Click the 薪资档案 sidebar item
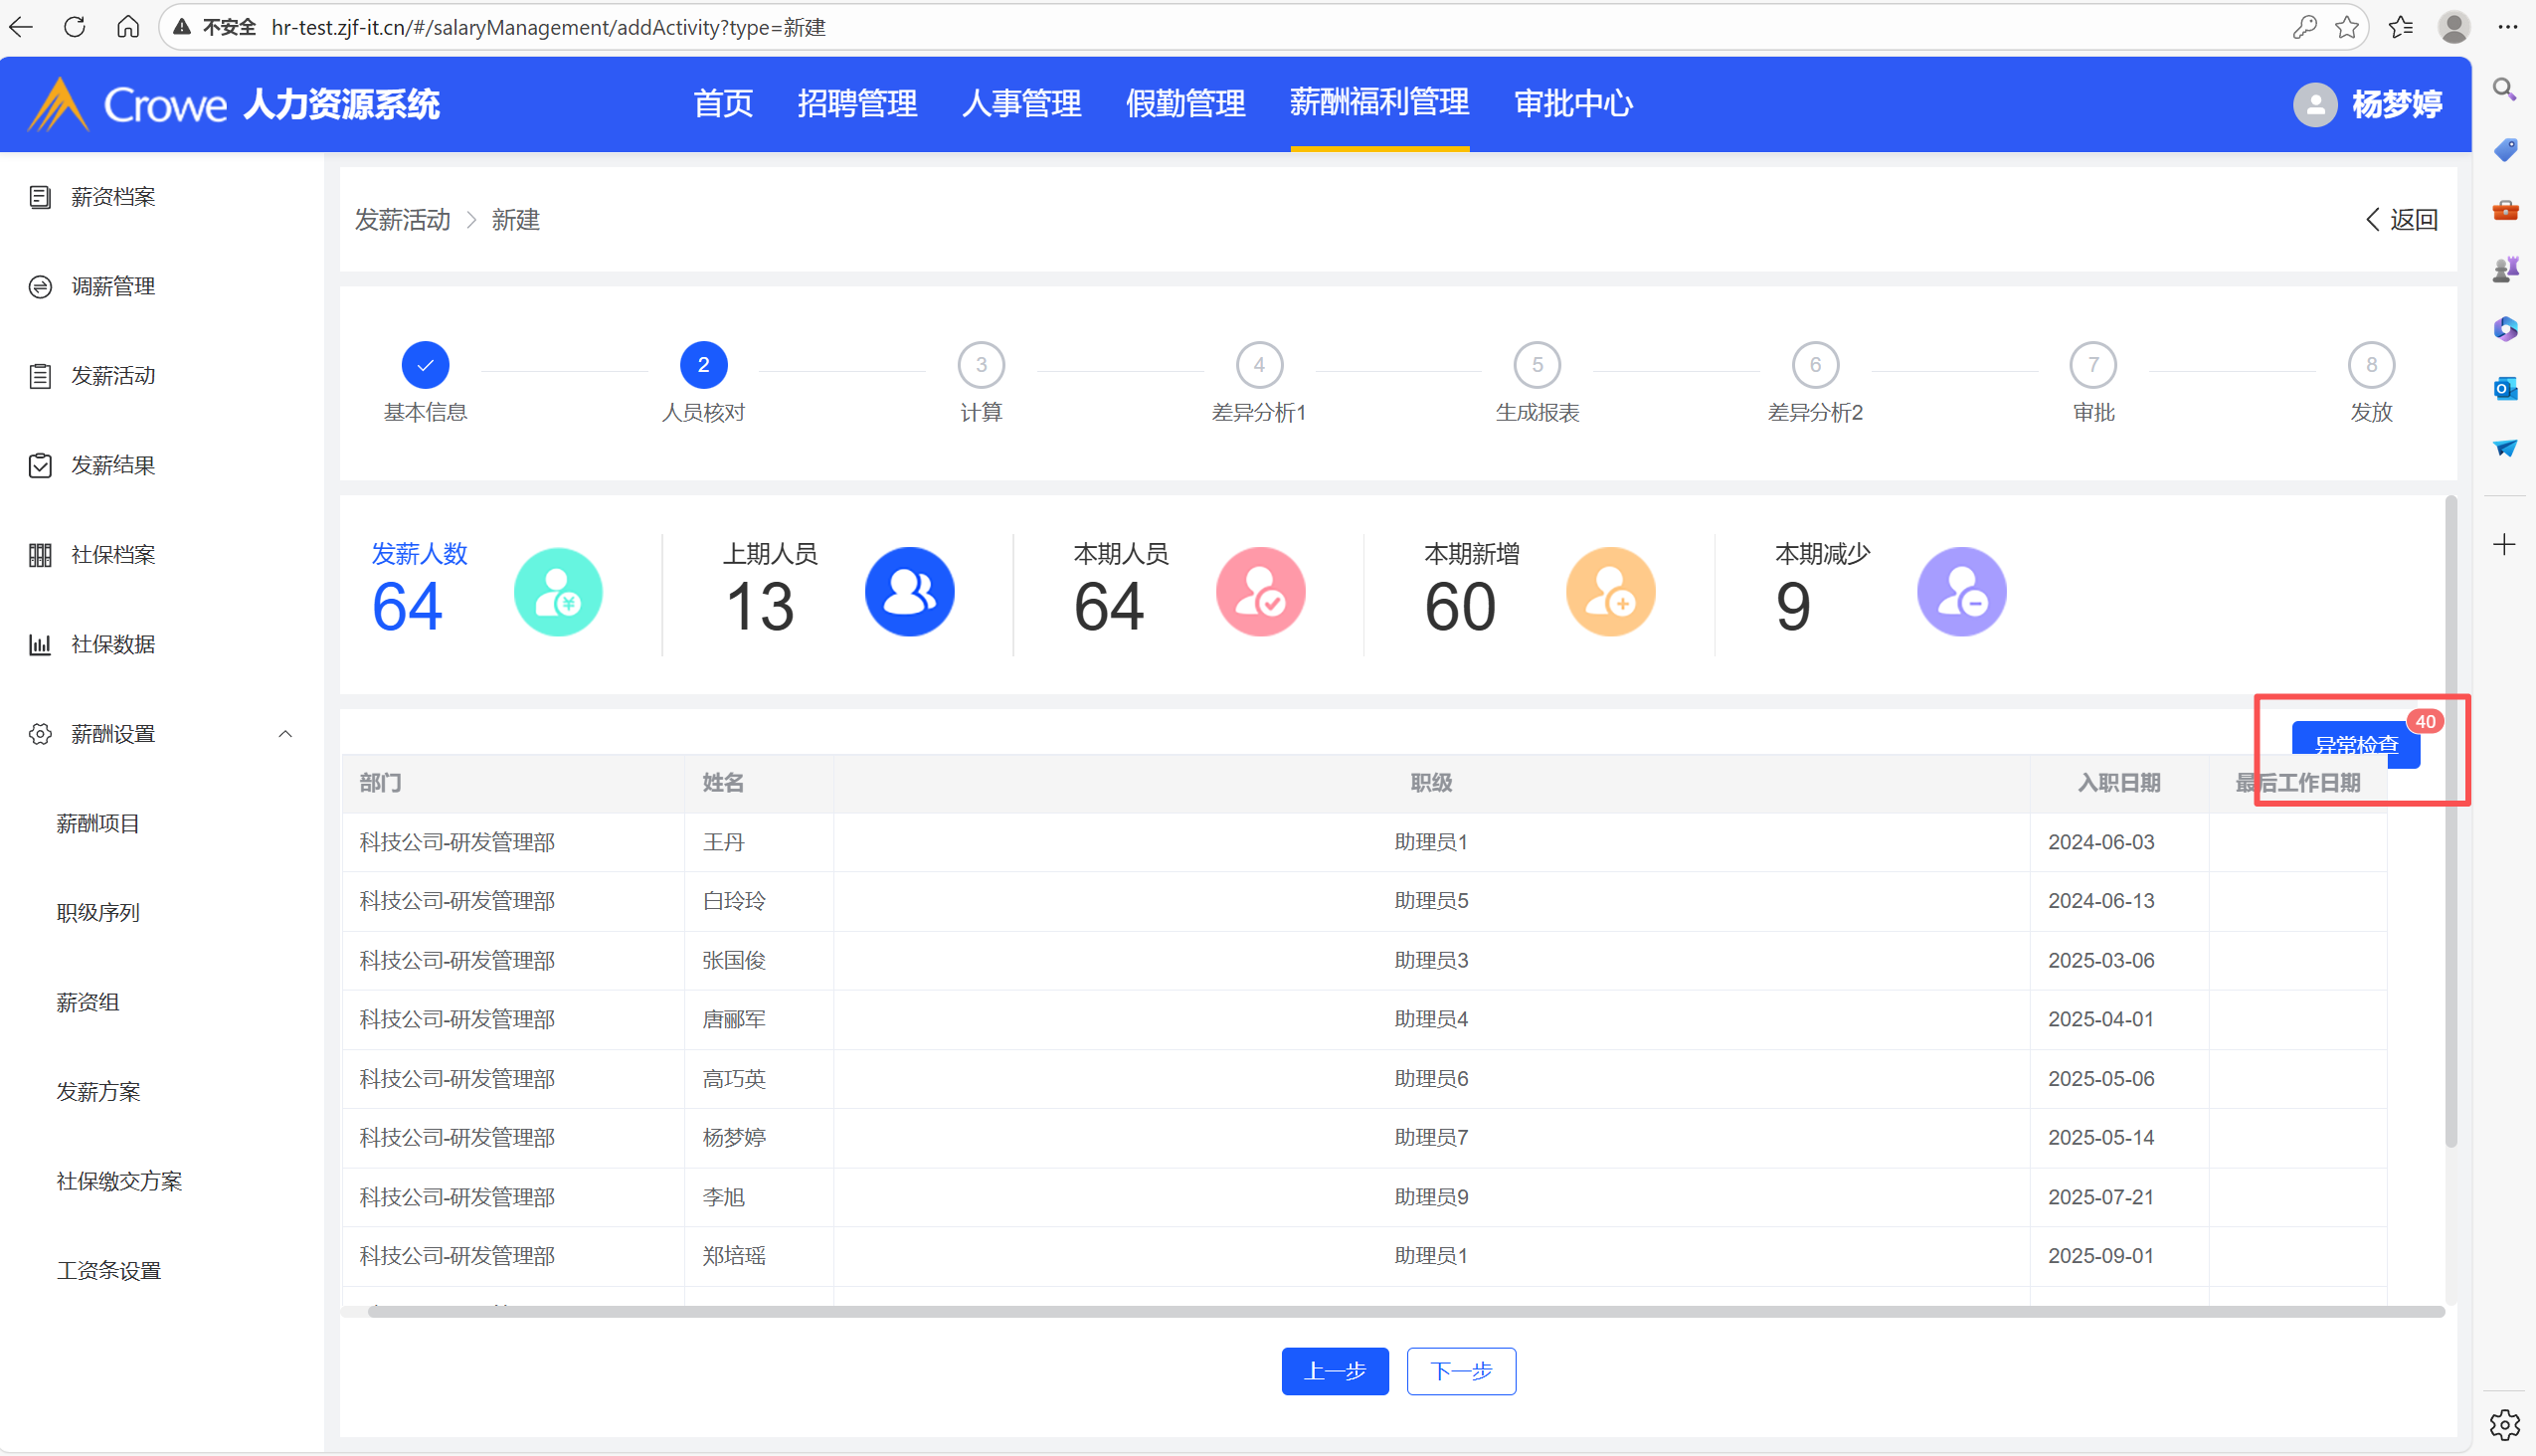The width and height of the screenshot is (2536, 1456). [112, 197]
